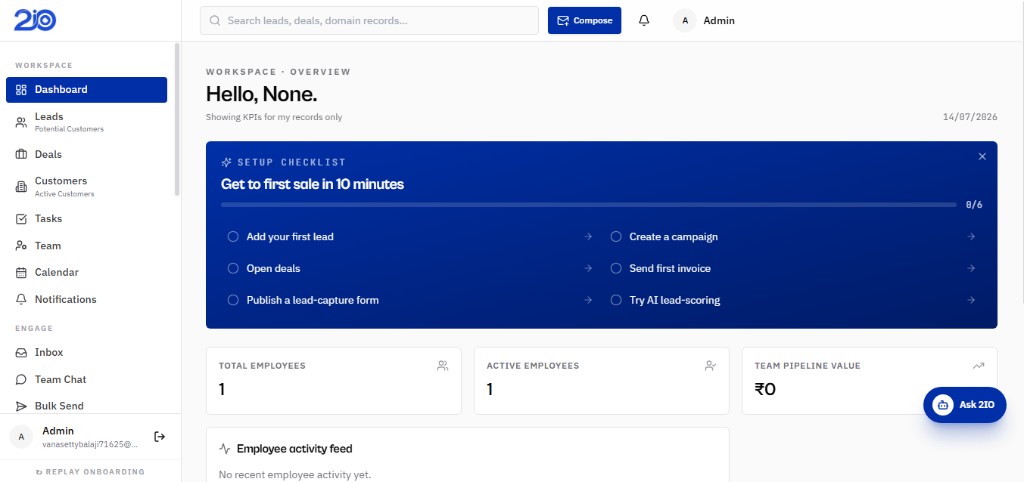Image resolution: width=1024 pixels, height=482 pixels.
Task: Open the Tasks menu item
Action: coord(86,219)
